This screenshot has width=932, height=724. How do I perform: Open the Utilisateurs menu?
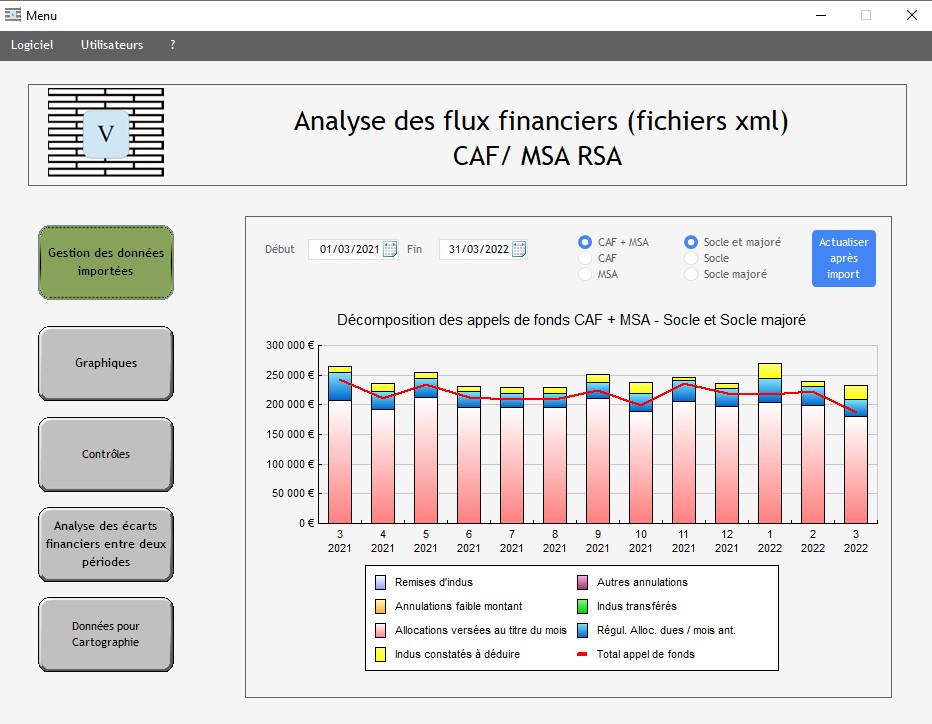click(x=112, y=45)
